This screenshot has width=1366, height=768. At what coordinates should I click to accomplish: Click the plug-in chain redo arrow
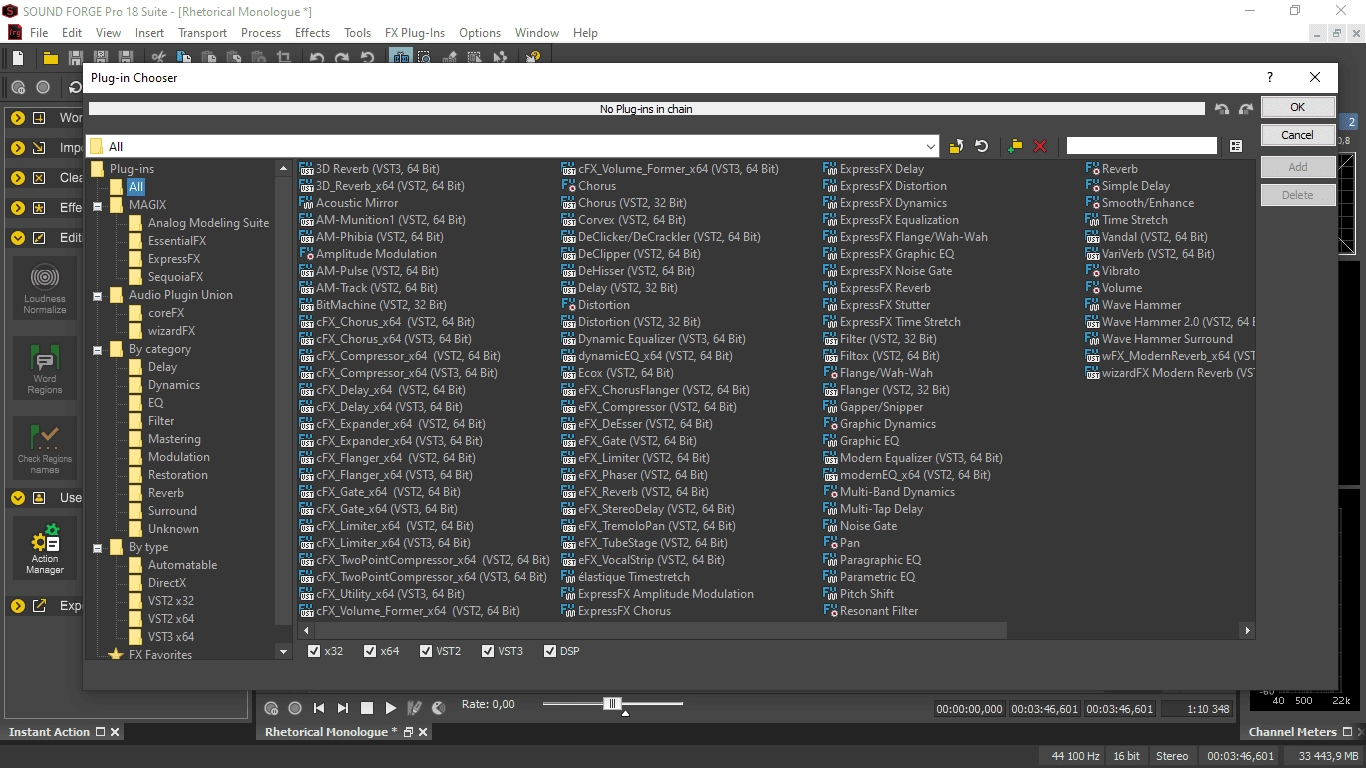(1246, 109)
